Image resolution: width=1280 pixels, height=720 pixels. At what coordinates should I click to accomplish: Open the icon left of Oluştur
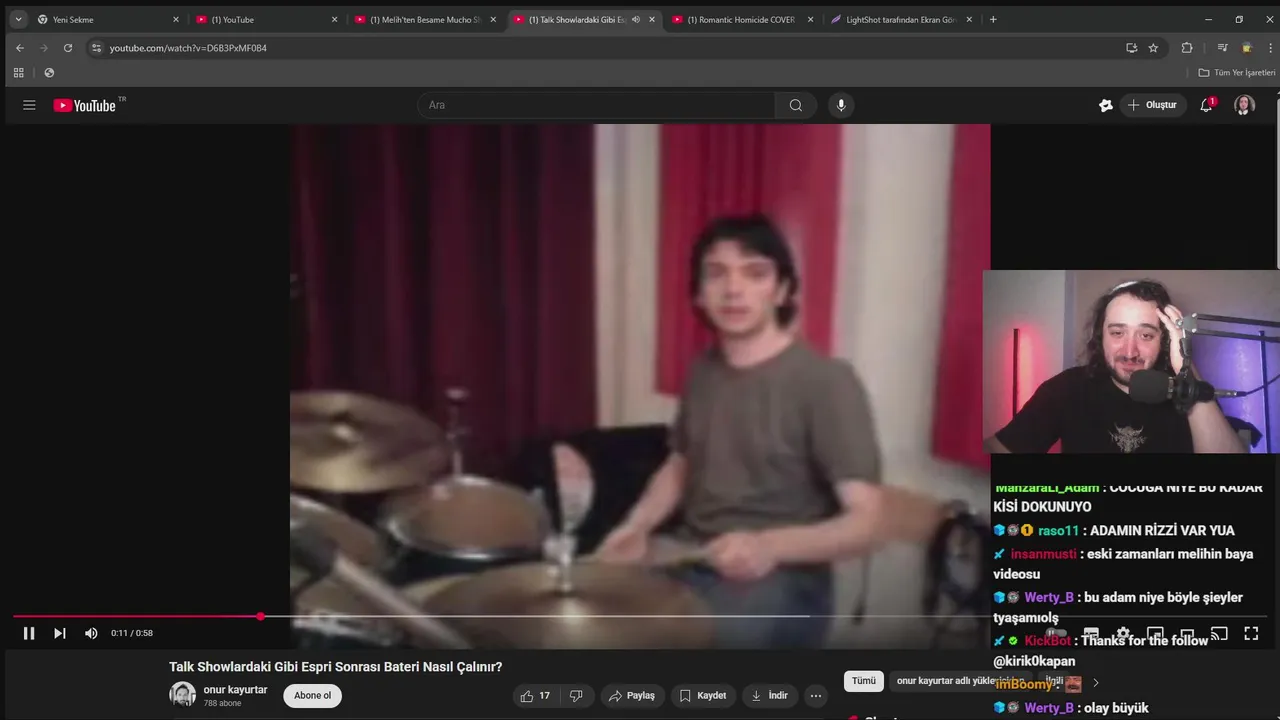(1106, 105)
